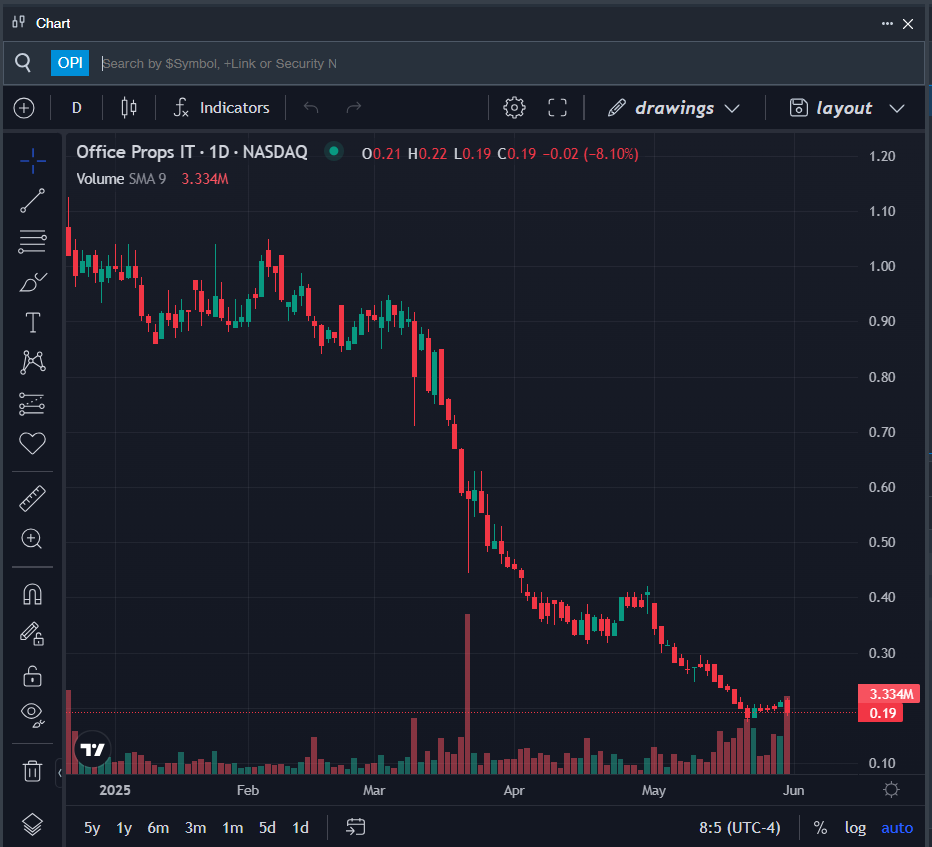Open the timezone 8:5 (UTC-4) menu
The image size is (932, 847).
pyautogui.click(x=739, y=827)
